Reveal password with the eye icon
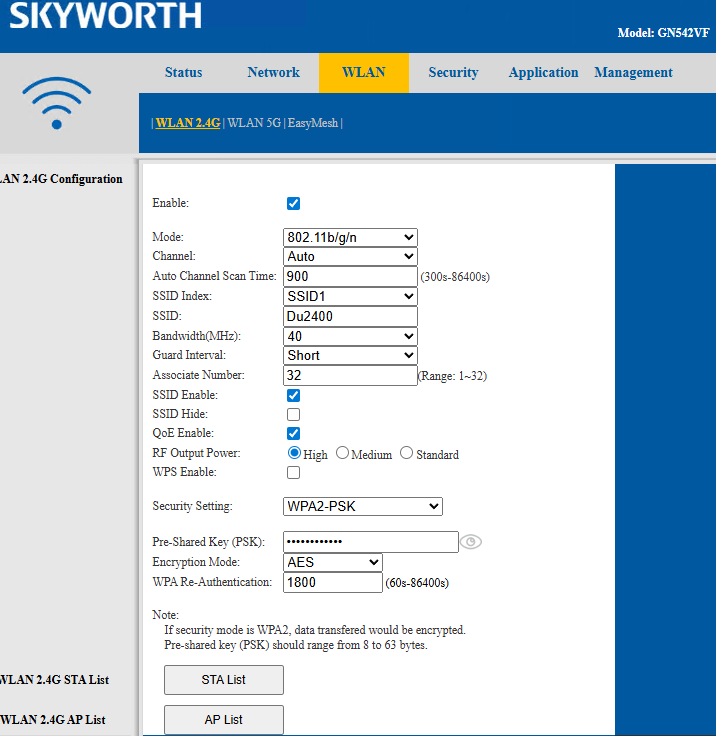This screenshot has height=736, width=716. pos(470,542)
